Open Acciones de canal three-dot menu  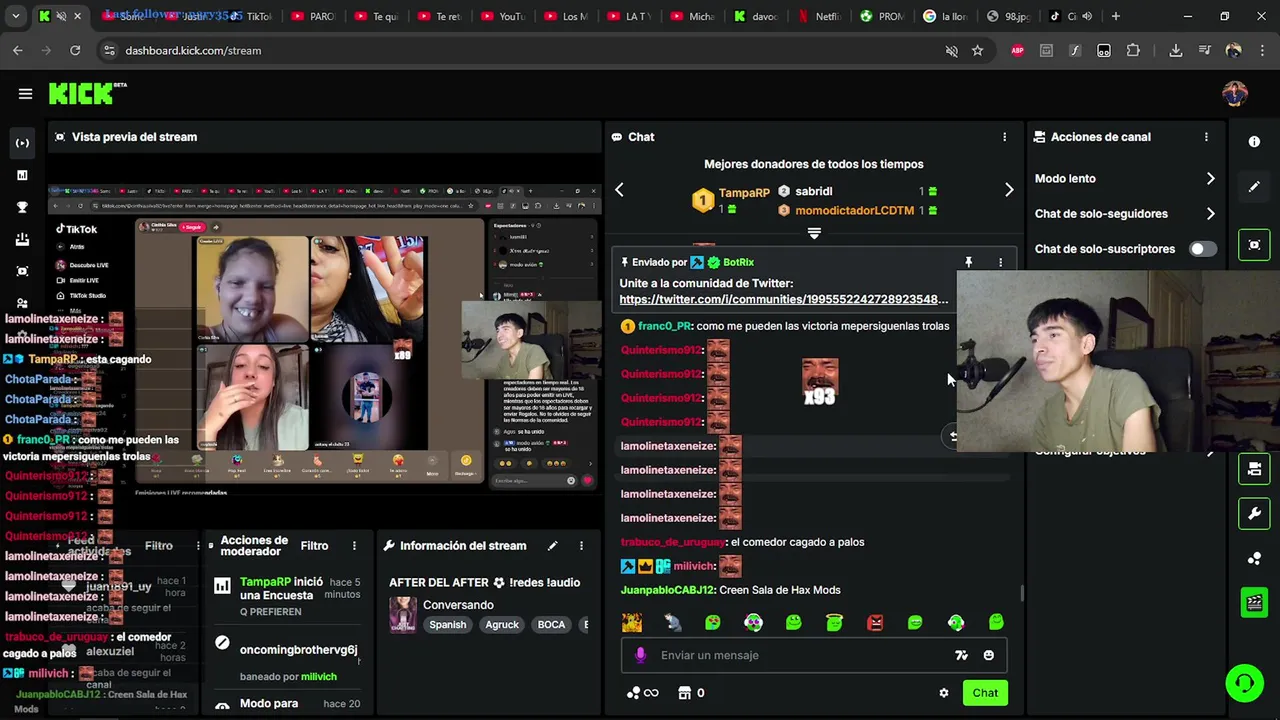point(1206,137)
